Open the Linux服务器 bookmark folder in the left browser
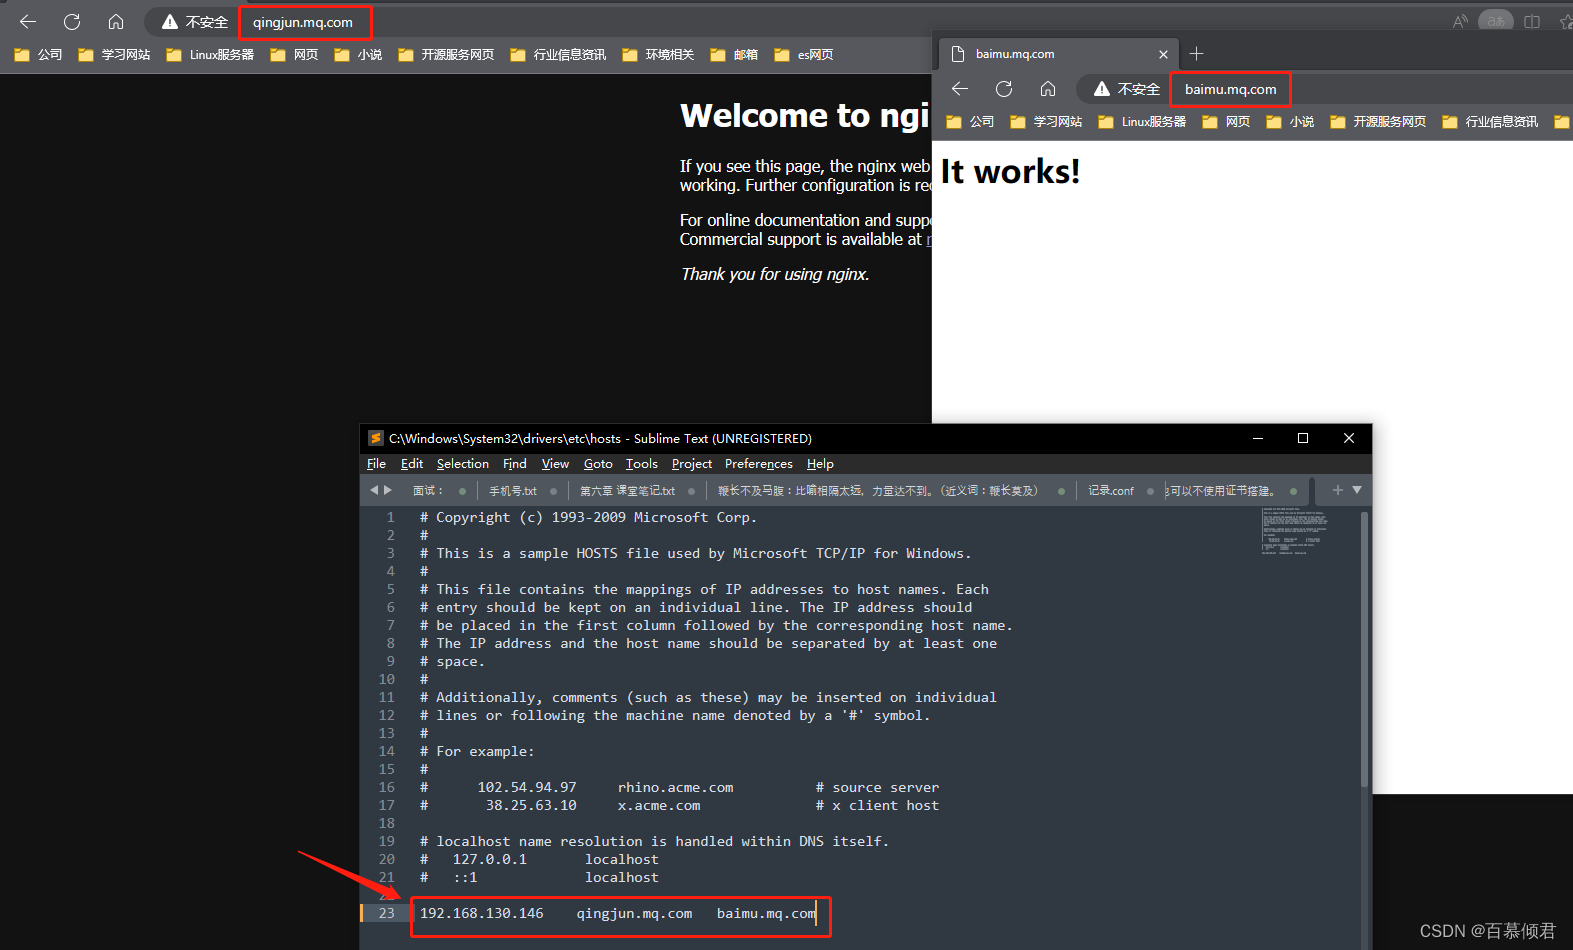This screenshot has height=950, width=1573. (x=210, y=55)
